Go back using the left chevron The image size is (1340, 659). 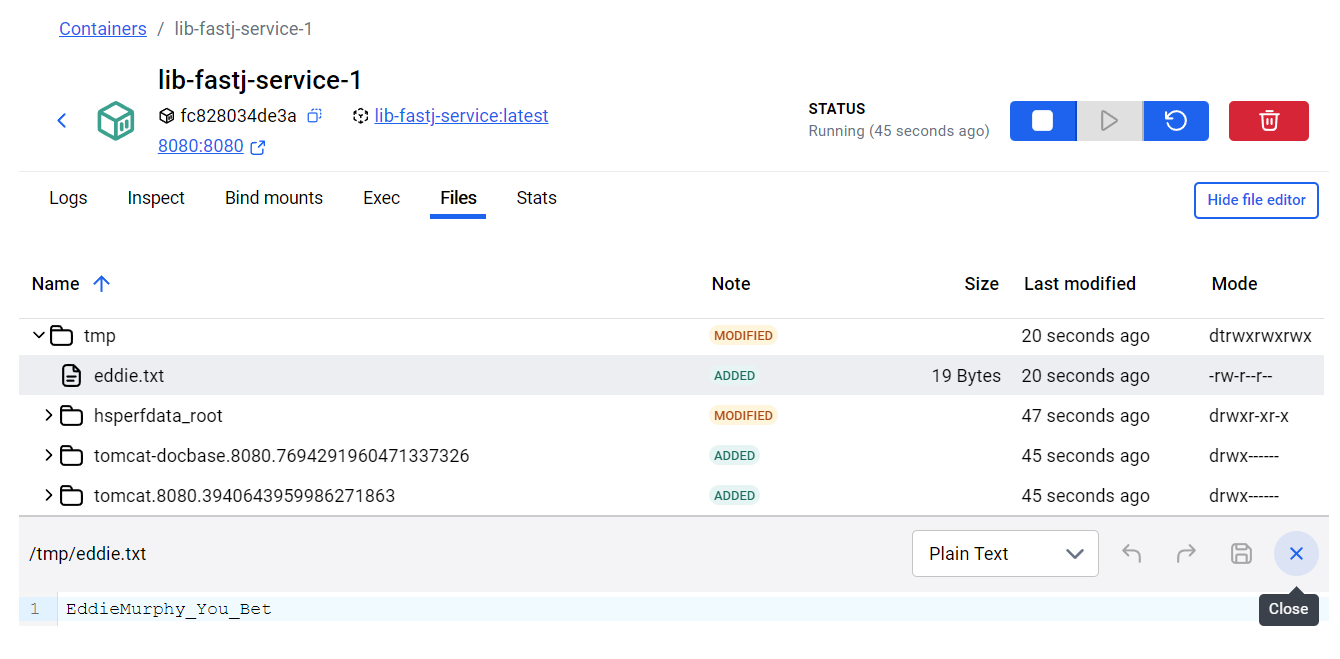pyautogui.click(x=62, y=121)
